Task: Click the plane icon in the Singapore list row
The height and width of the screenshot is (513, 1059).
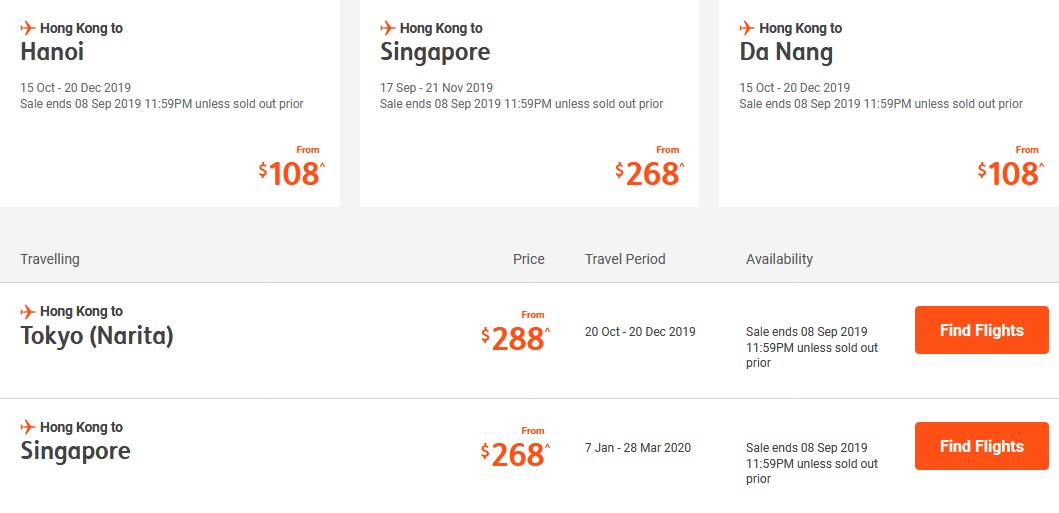Action: [28, 427]
